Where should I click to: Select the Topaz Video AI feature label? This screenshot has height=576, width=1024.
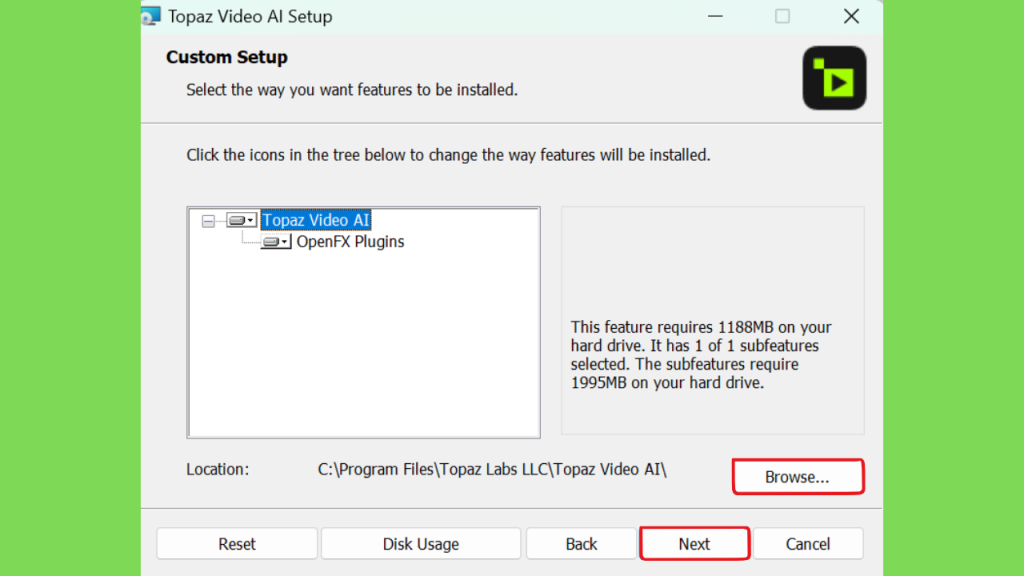click(316, 220)
